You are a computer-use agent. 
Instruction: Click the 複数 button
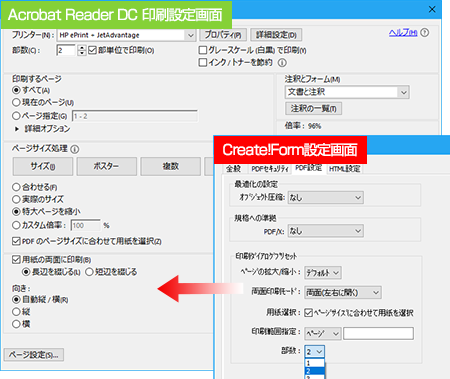point(170,166)
